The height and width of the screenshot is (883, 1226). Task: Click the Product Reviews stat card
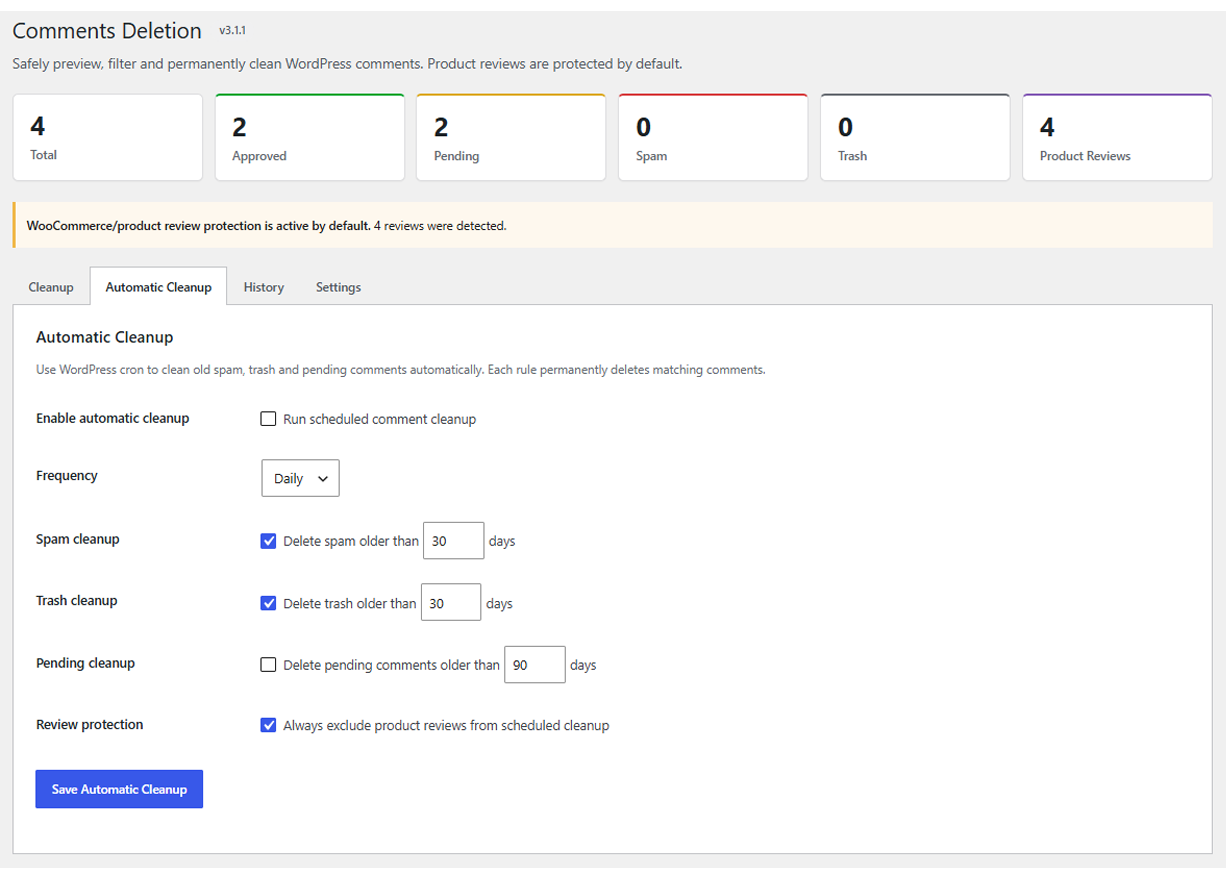pos(1117,137)
